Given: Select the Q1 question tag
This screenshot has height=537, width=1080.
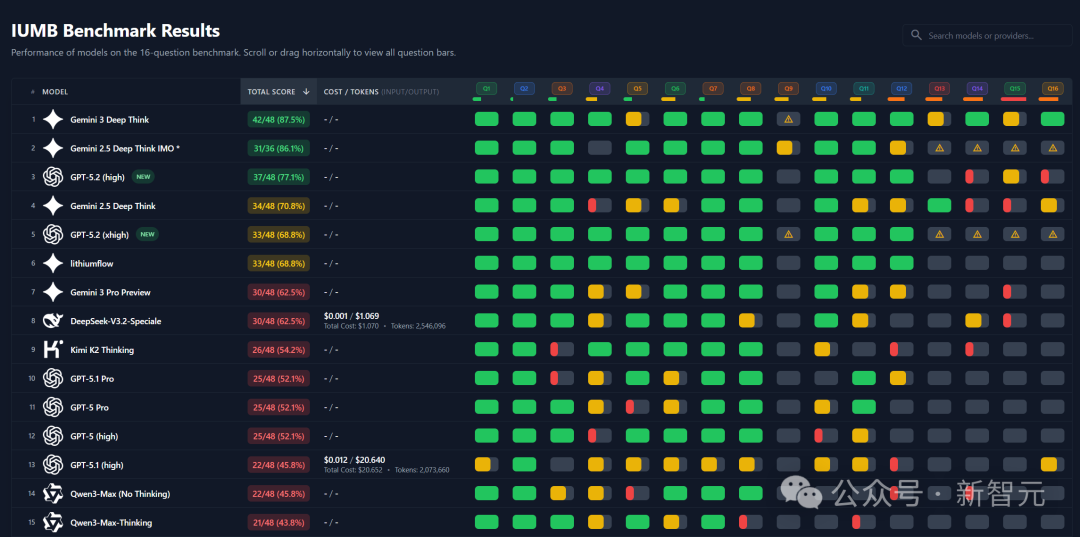Looking at the screenshot, I should coord(486,89).
